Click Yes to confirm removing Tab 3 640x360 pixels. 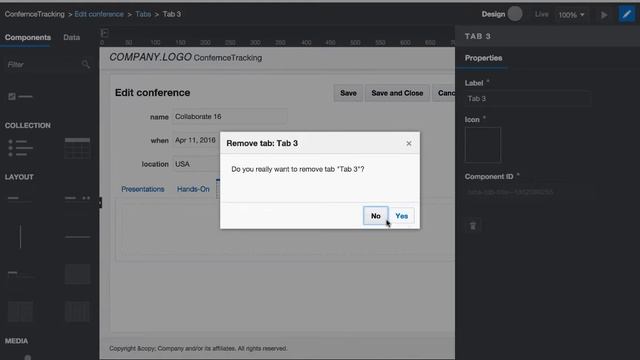click(x=402, y=216)
